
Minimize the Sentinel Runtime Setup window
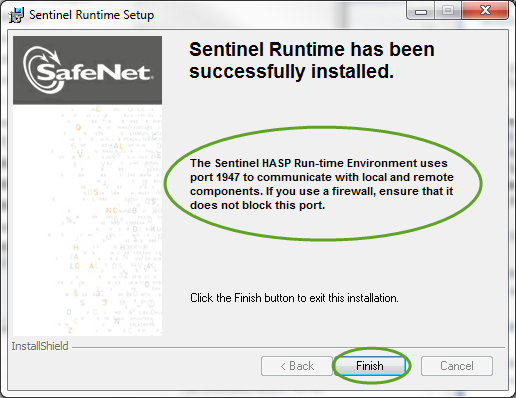coord(420,12)
